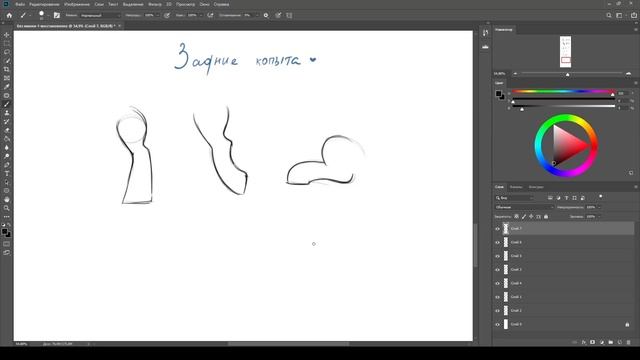This screenshot has width=640, height=360.
Task: Click lock image pixels brush icon
Action: pyautogui.click(x=524, y=216)
